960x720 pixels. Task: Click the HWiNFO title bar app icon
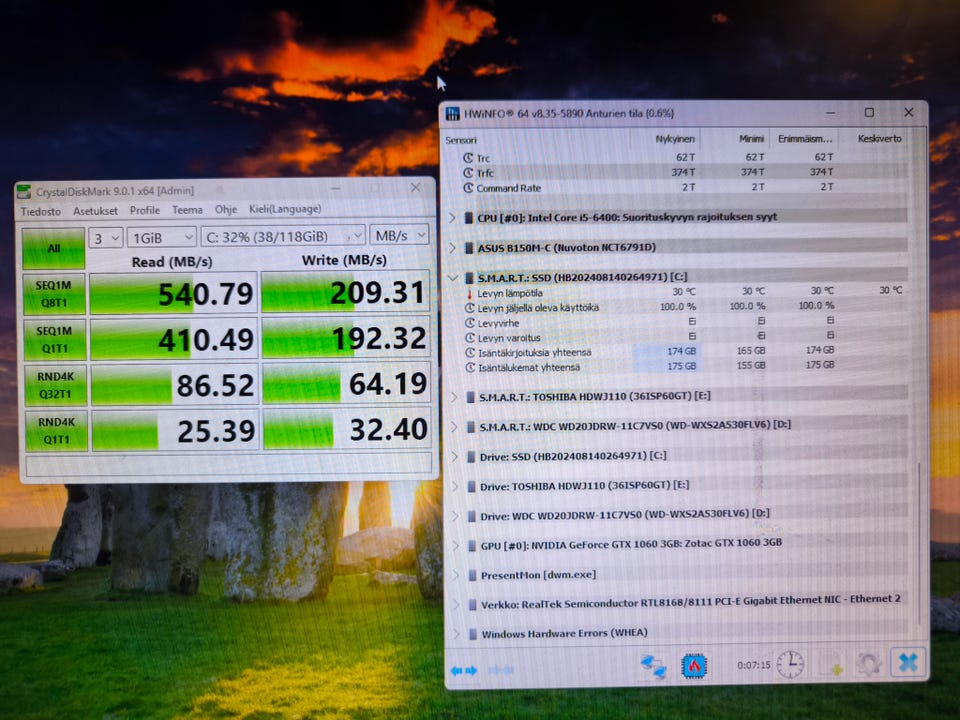(452, 113)
